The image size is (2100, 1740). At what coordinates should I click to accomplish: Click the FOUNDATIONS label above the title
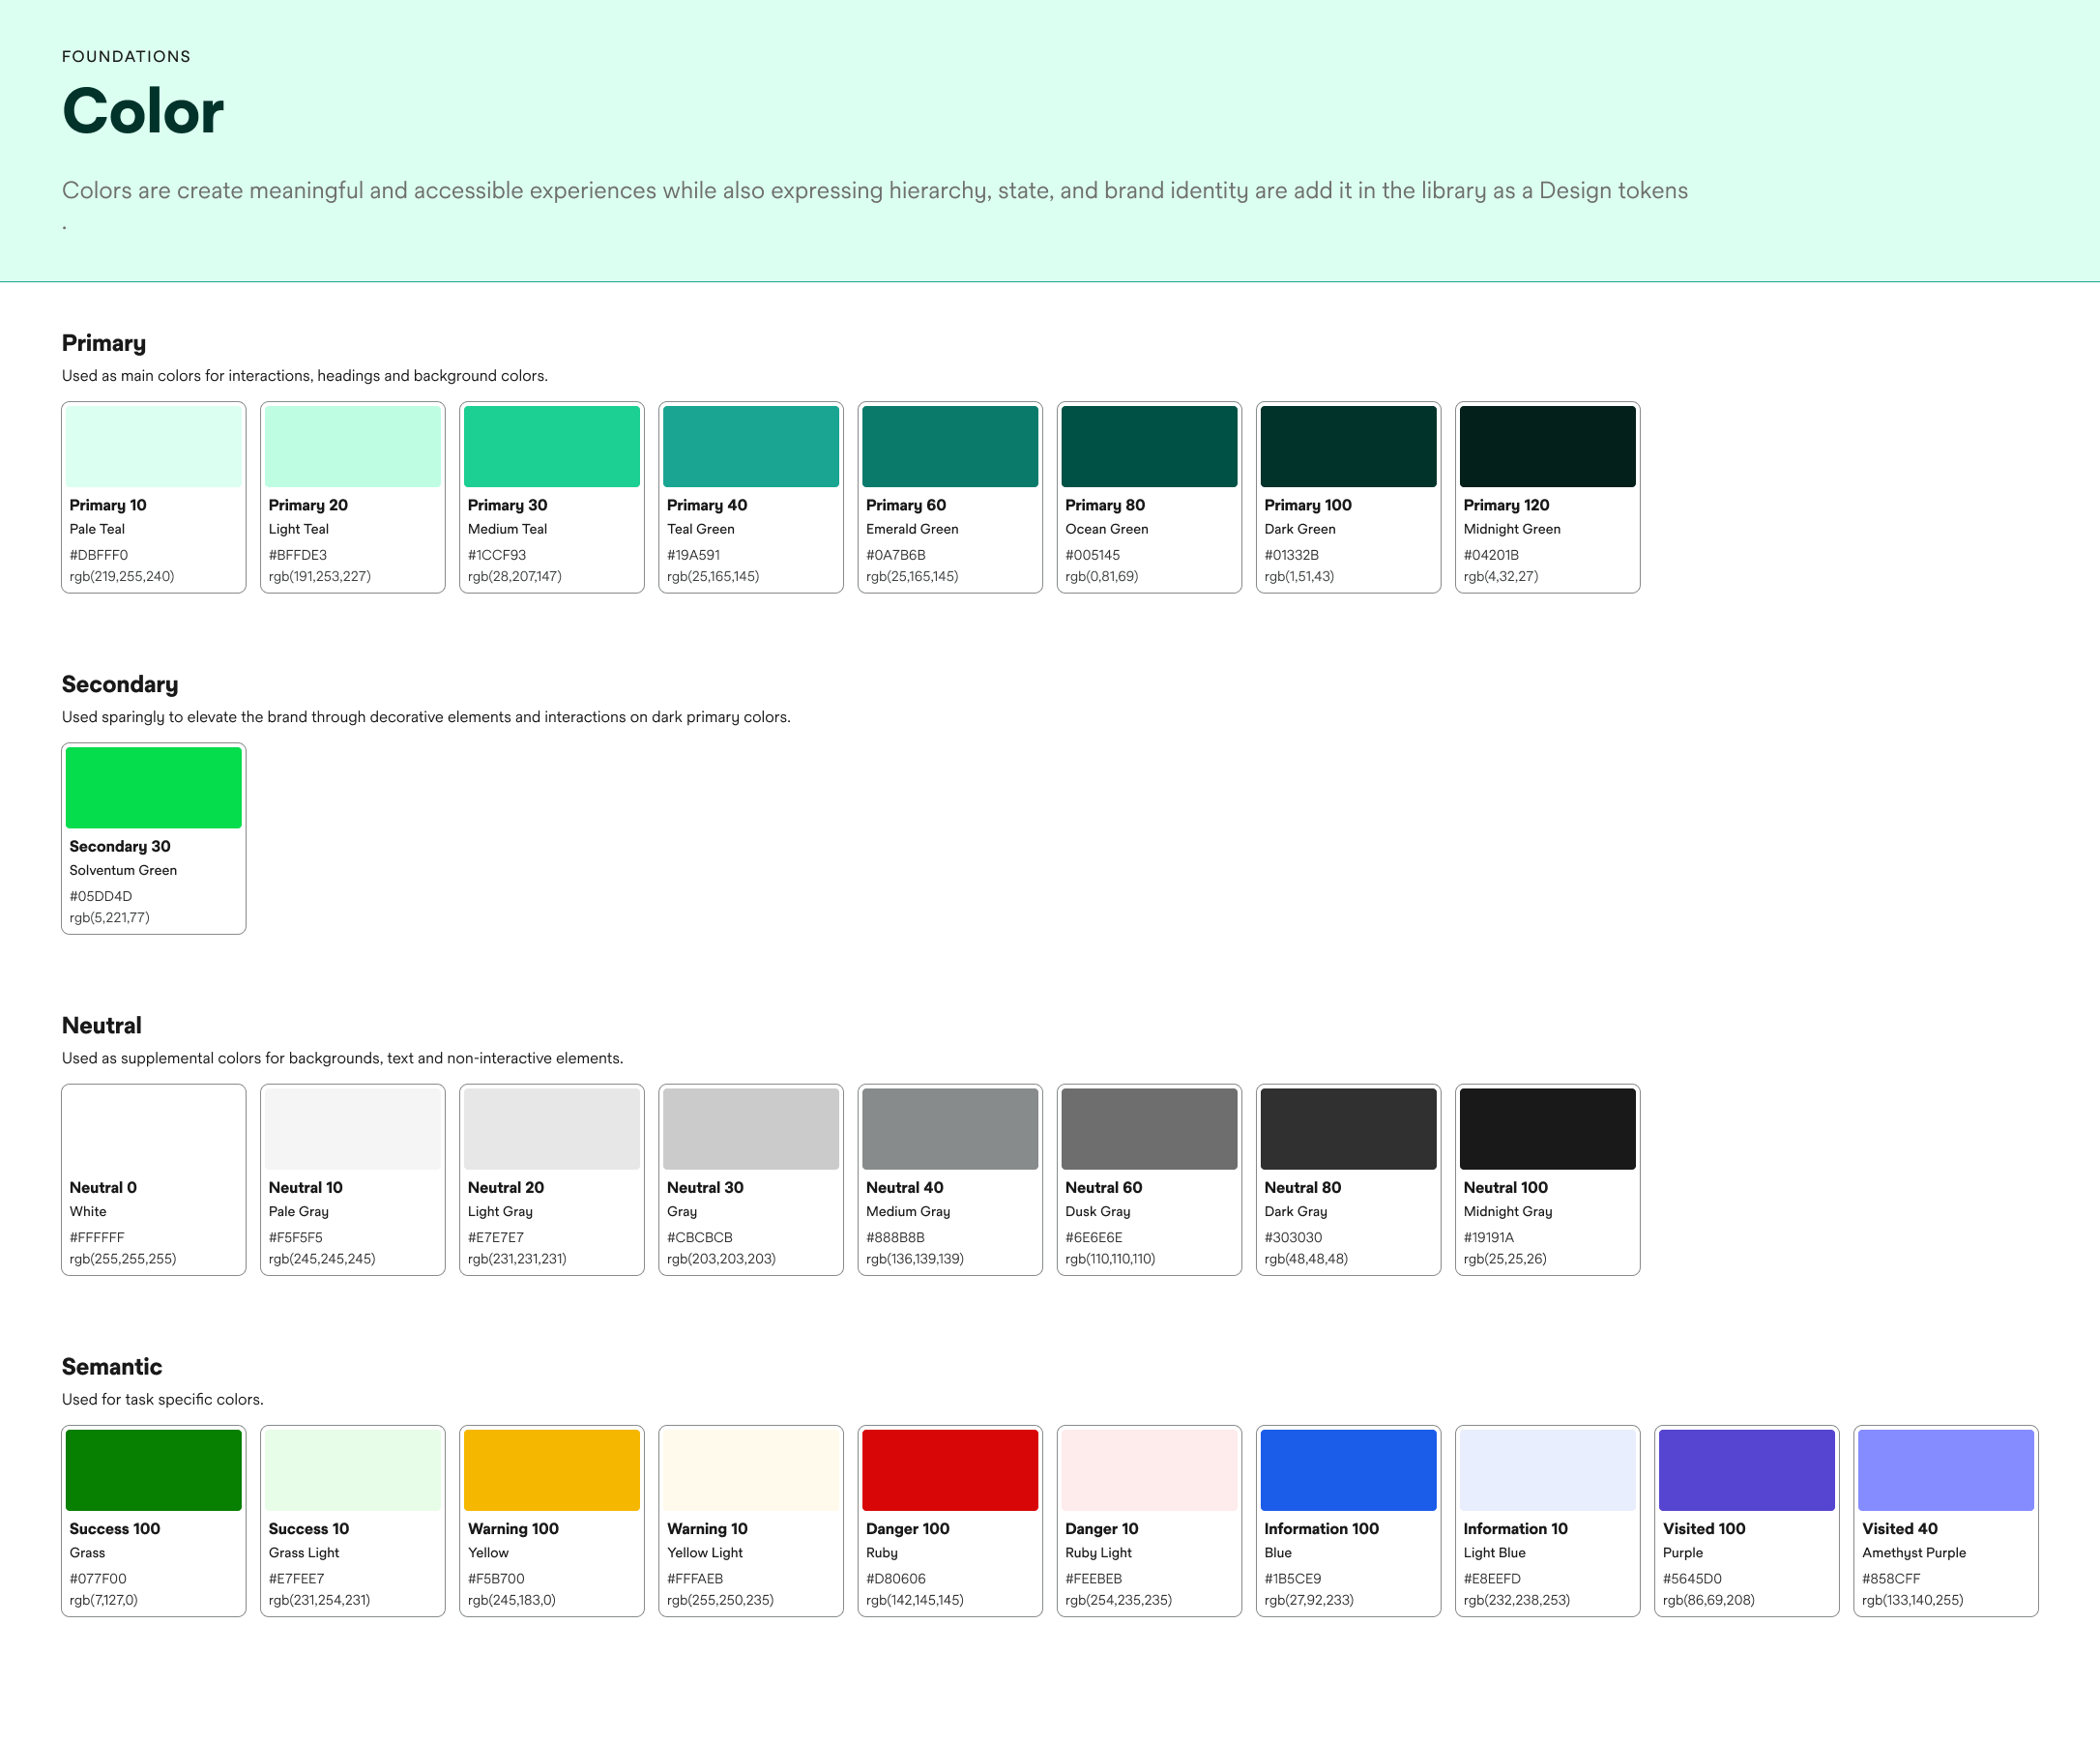[126, 57]
